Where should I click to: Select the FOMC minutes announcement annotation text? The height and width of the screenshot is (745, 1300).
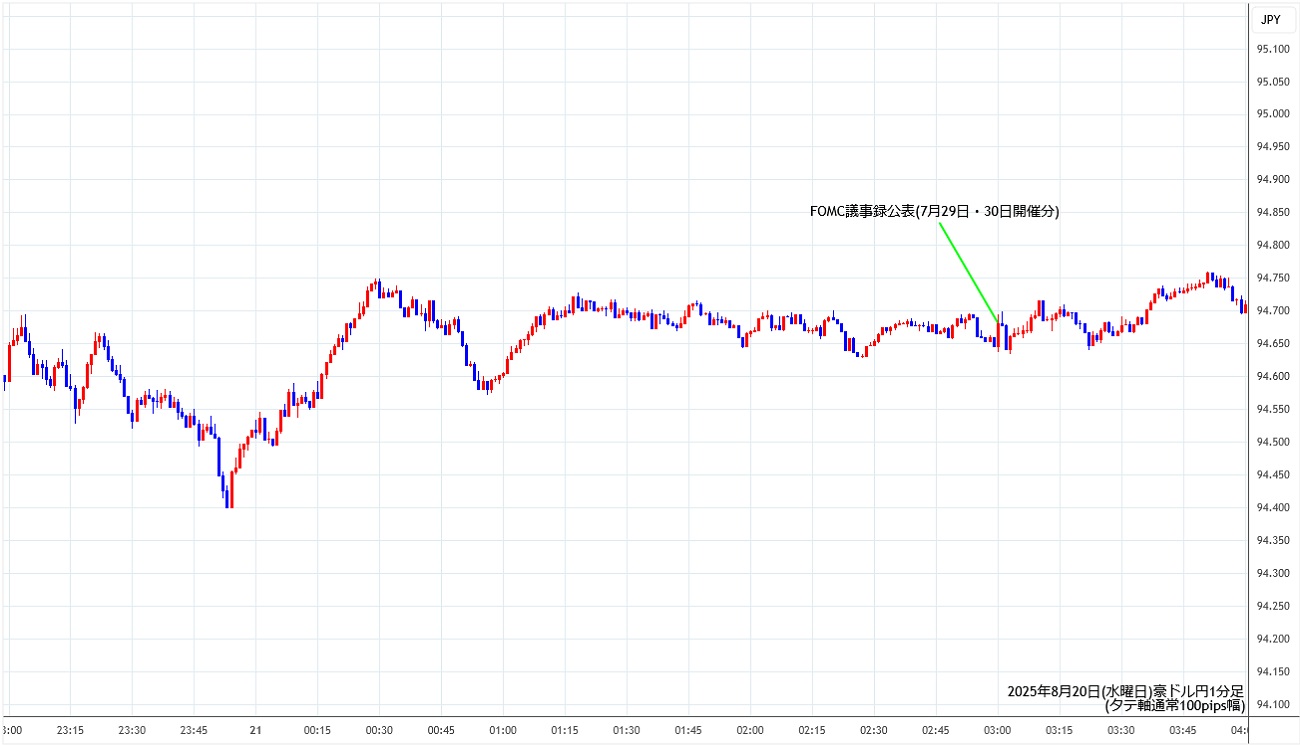click(x=934, y=211)
